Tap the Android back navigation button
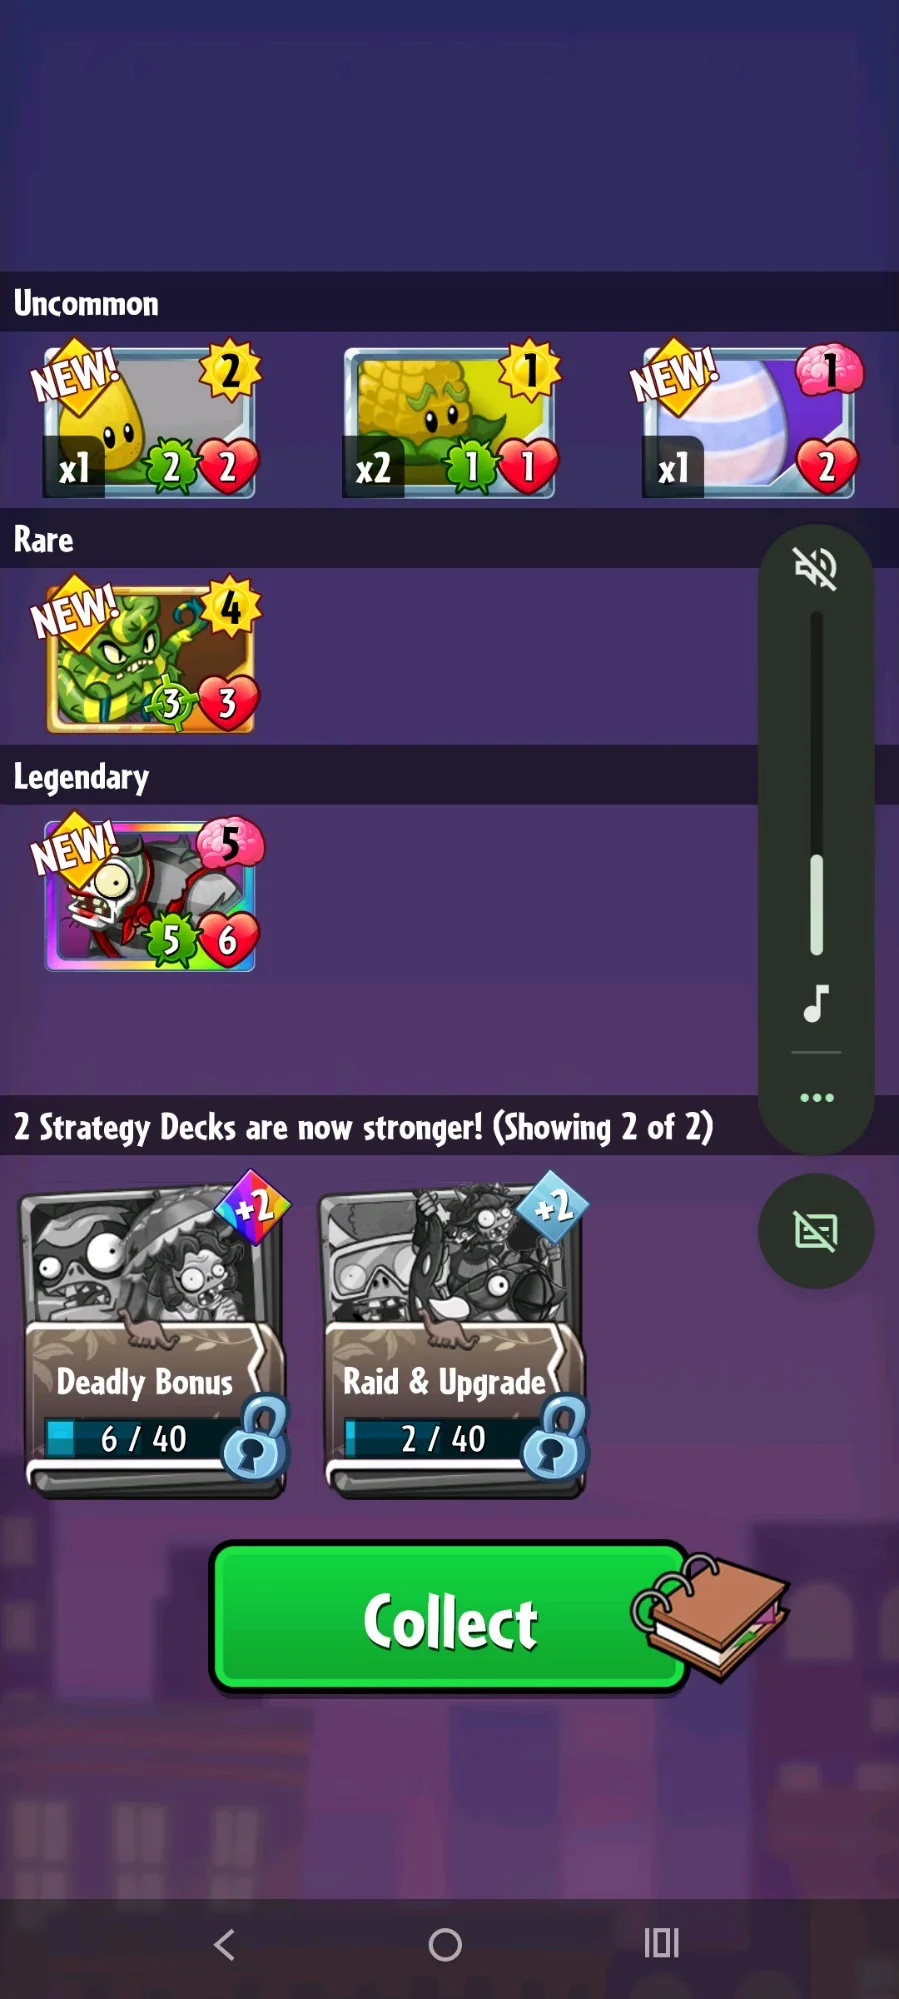The width and height of the screenshot is (899, 1999). [225, 1944]
